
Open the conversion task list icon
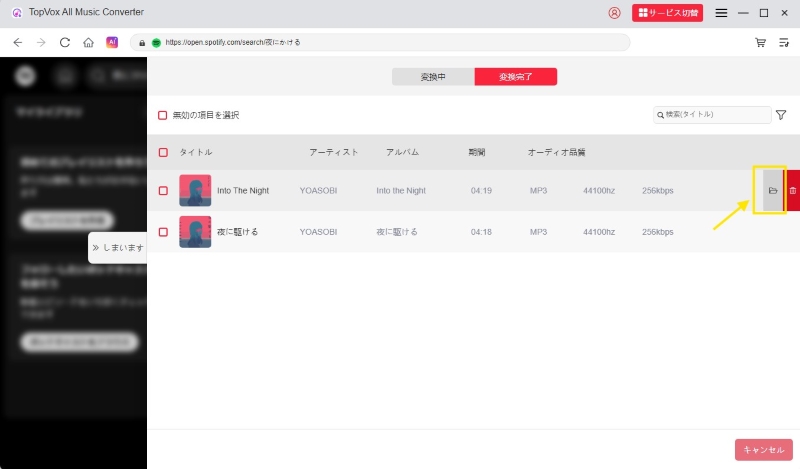tap(784, 42)
